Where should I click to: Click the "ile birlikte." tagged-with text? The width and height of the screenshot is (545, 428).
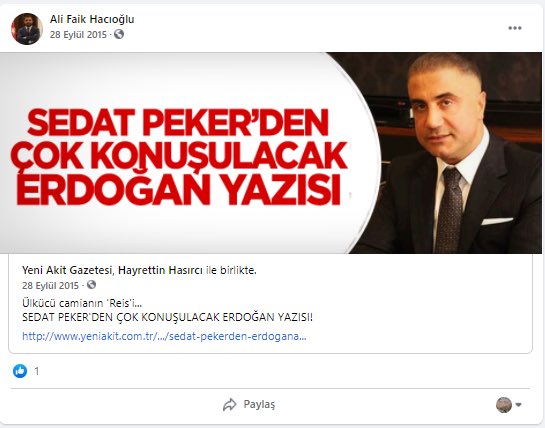coord(231,270)
